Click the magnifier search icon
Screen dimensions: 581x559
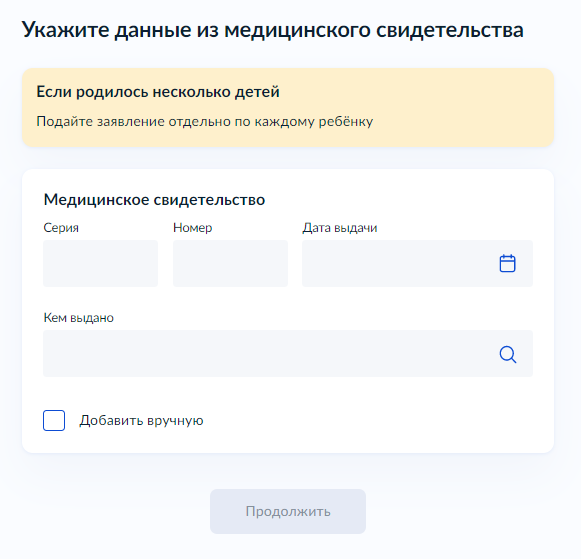508,355
